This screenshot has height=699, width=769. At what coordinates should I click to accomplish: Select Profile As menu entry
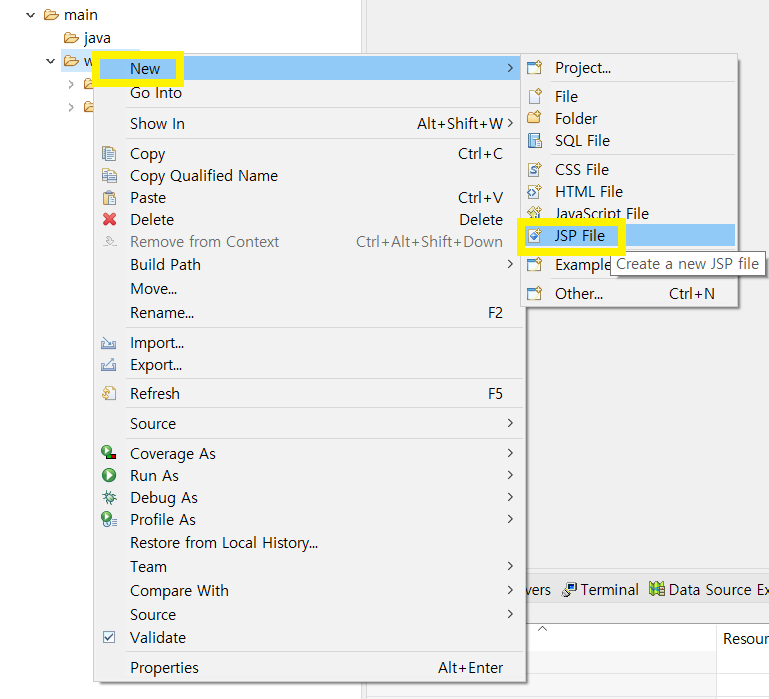point(308,519)
